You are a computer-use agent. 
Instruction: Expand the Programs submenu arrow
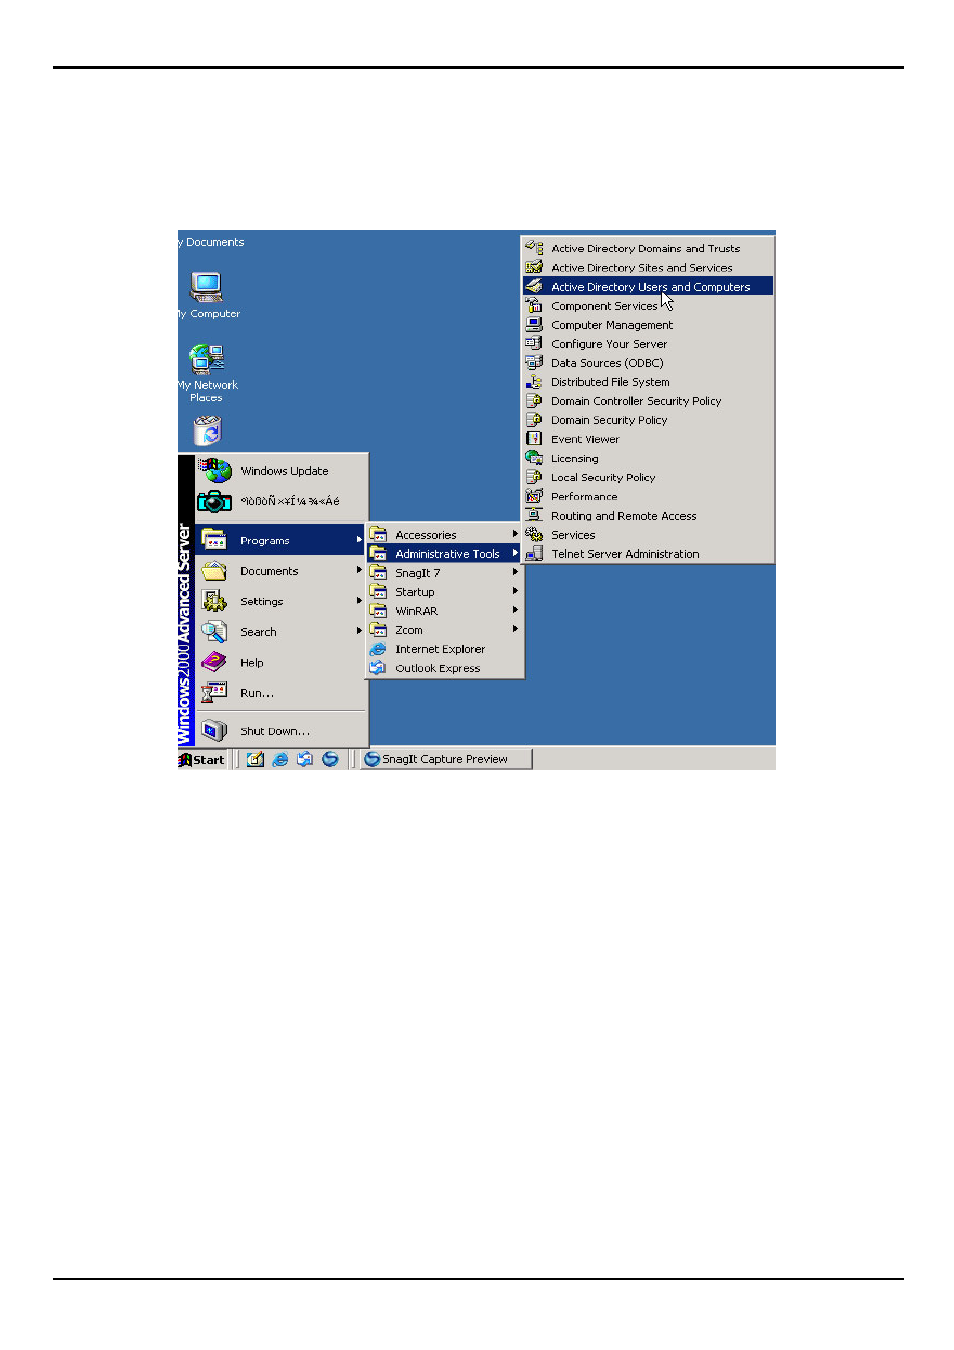pos(359,540)
